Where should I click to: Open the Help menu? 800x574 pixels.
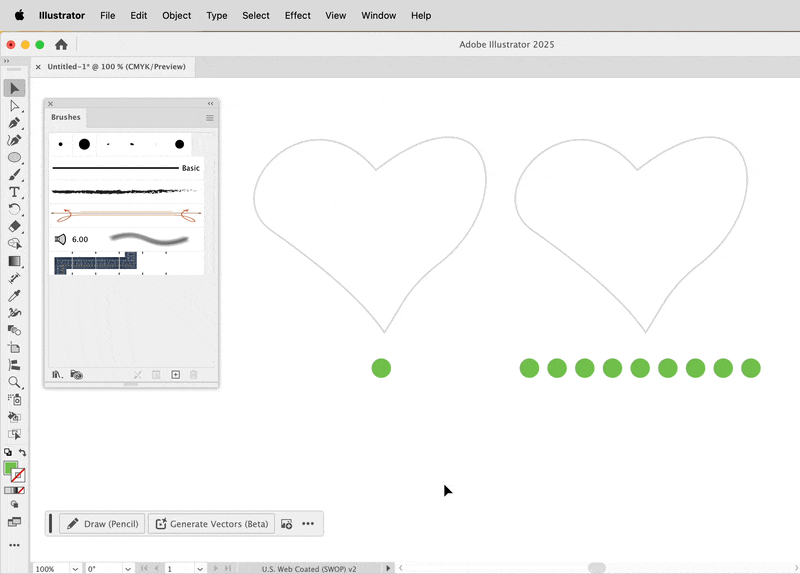[x=421, y=15]
